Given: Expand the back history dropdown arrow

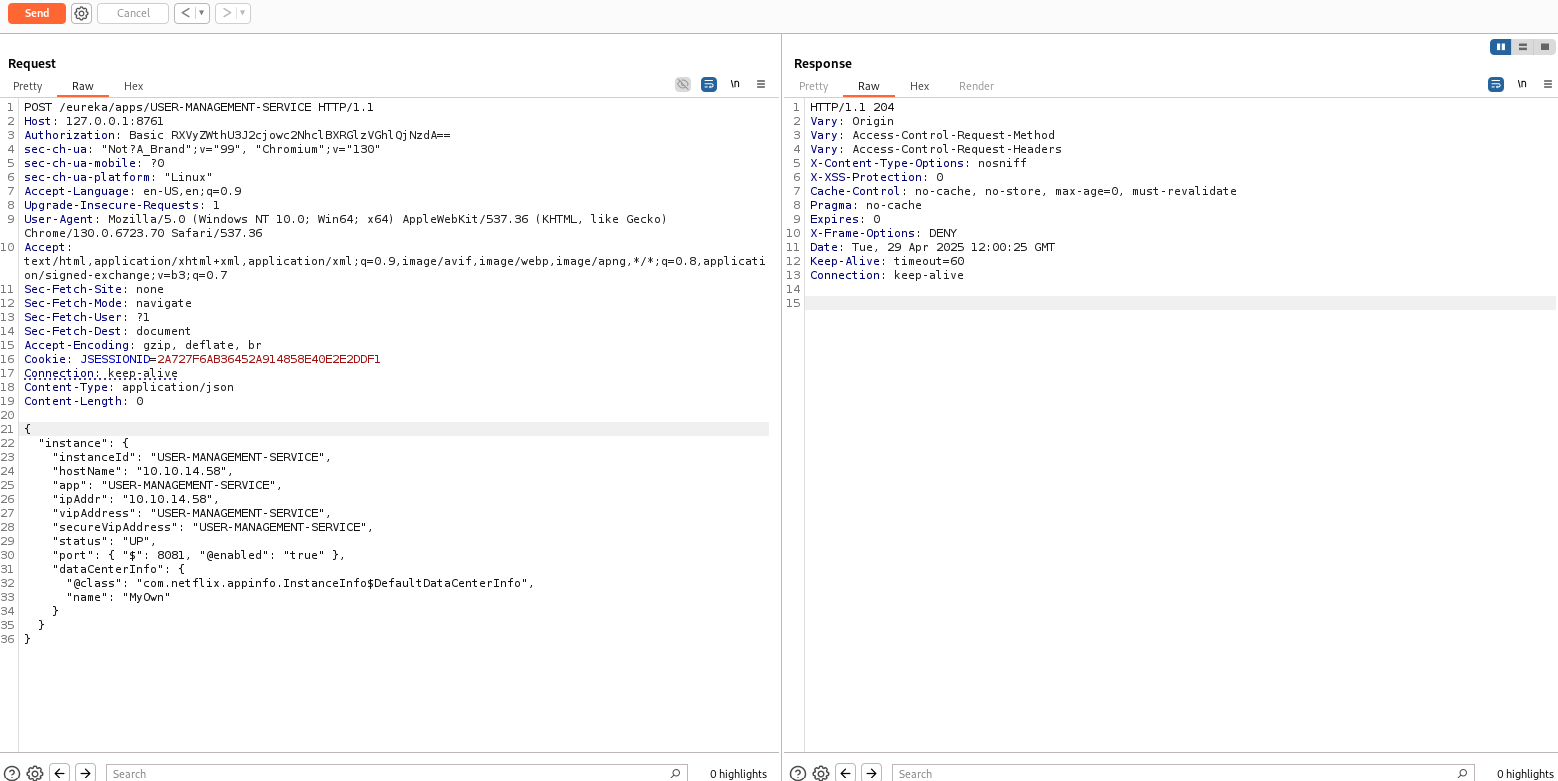Looking at the screenshot, I should pyautogui.click(x=201, y=13).
